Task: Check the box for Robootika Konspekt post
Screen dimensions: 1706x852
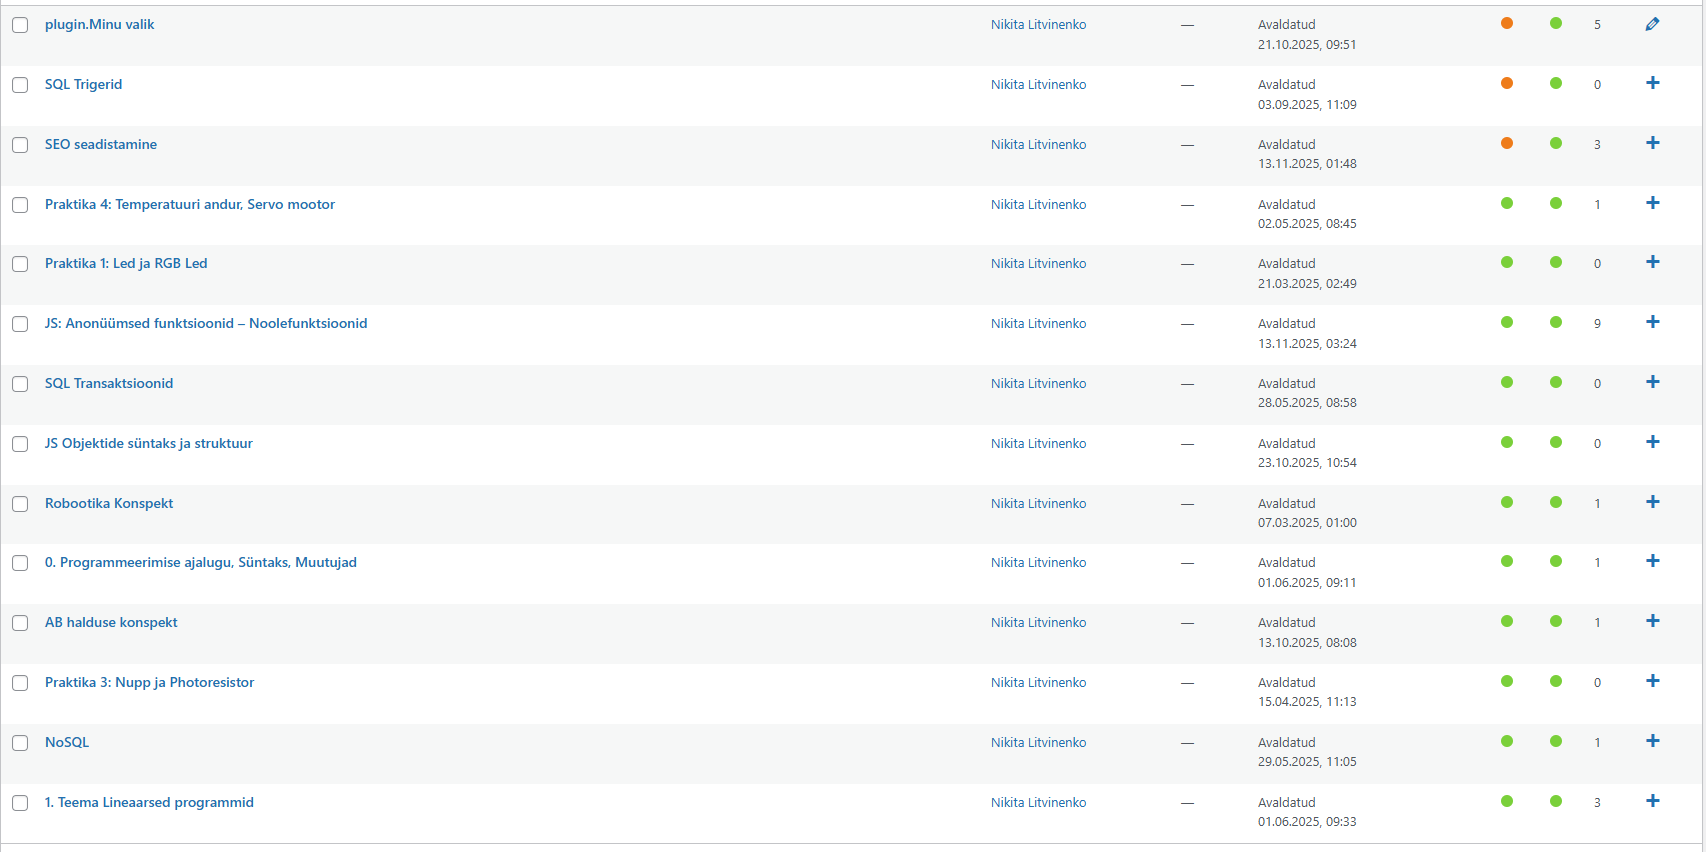Action: pos(20,504)
